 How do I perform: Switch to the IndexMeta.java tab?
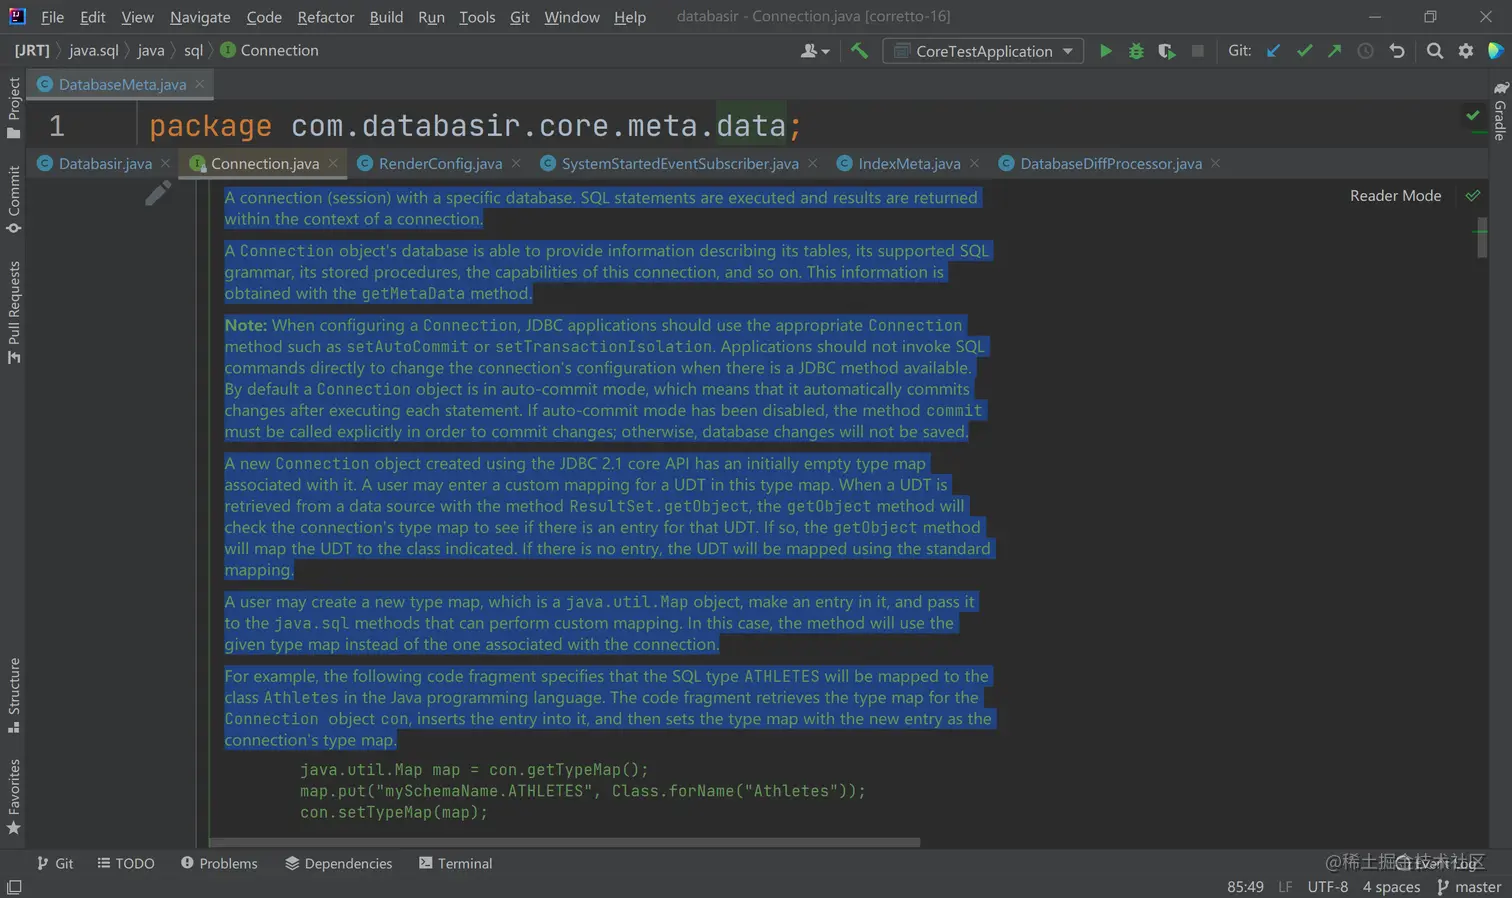(909, 164)
